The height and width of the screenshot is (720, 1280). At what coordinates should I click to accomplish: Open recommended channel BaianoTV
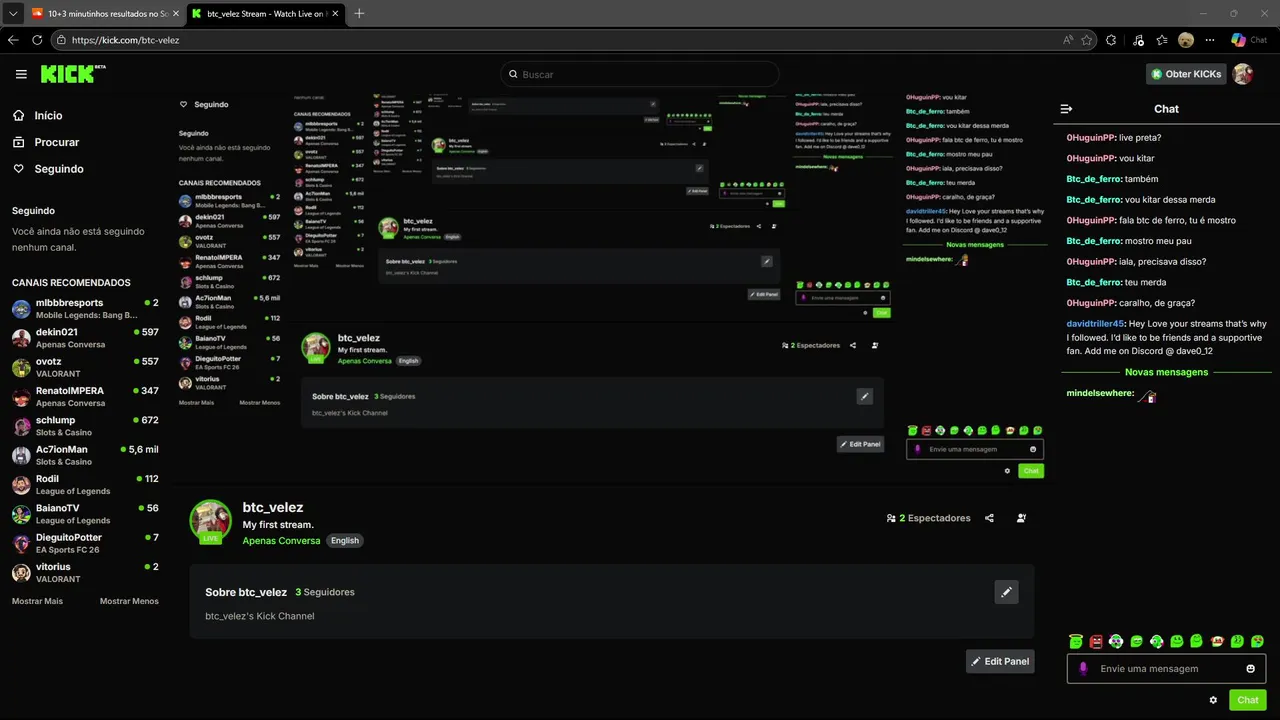85,514
